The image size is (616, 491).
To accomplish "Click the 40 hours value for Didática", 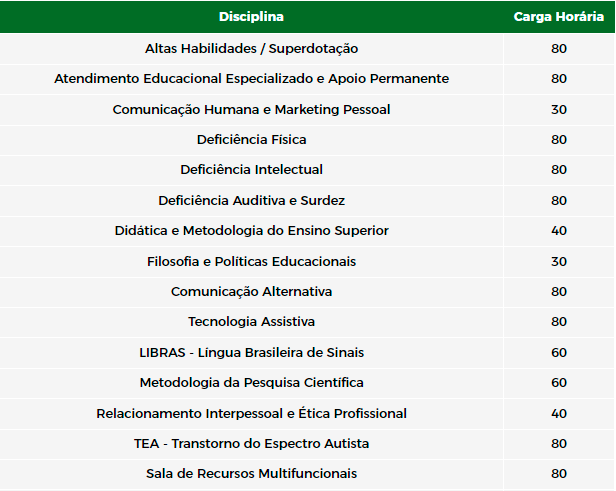I will 559,231.
